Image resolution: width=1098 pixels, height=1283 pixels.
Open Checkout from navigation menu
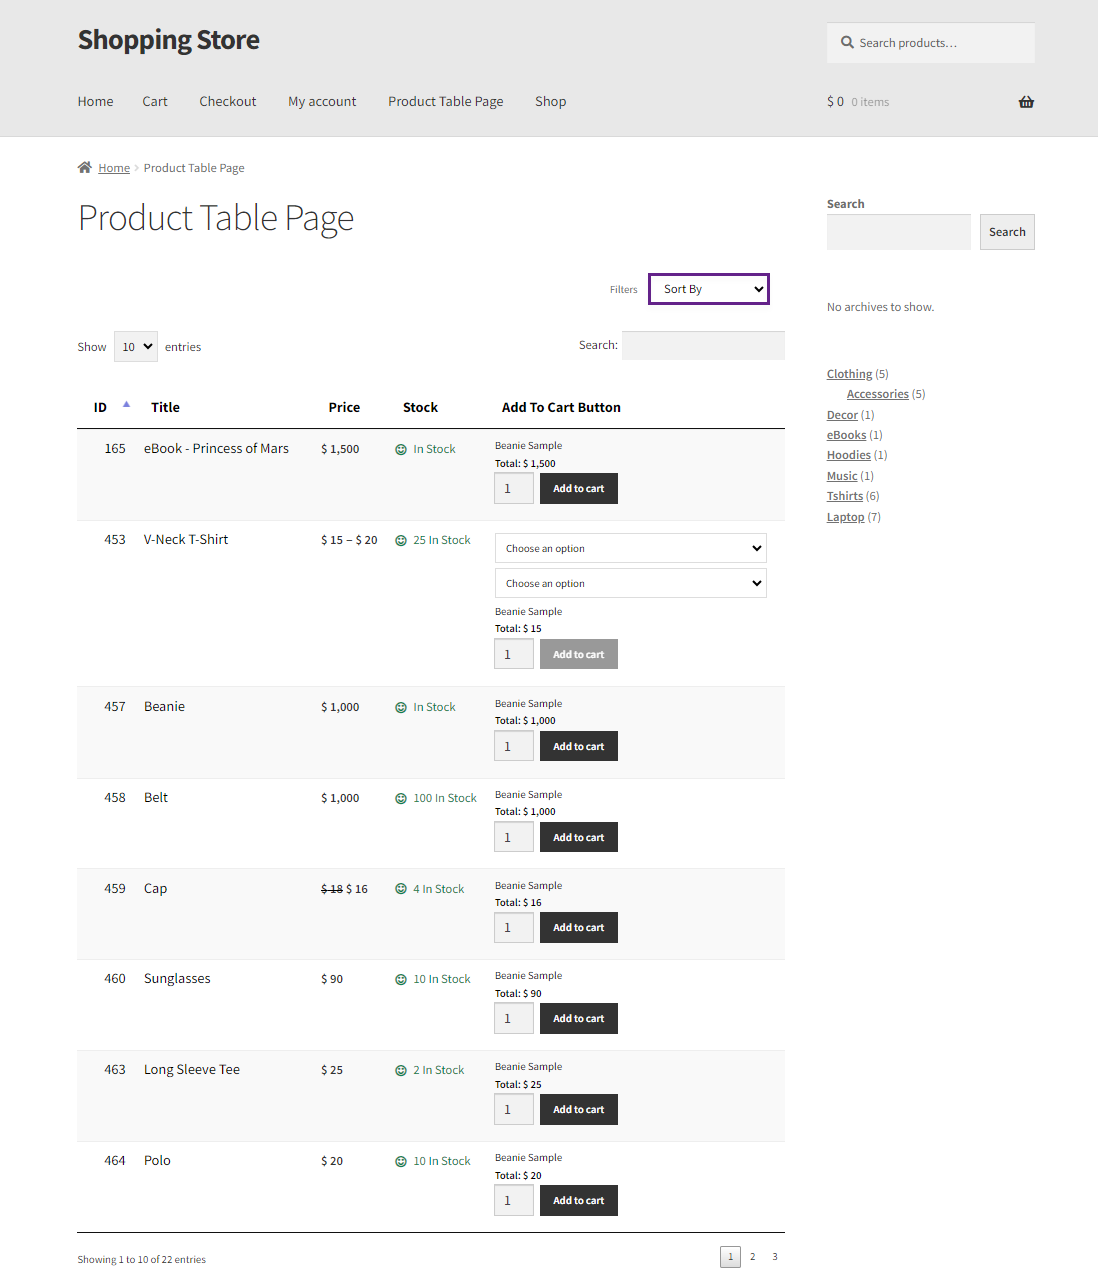[x=228, y=102]
